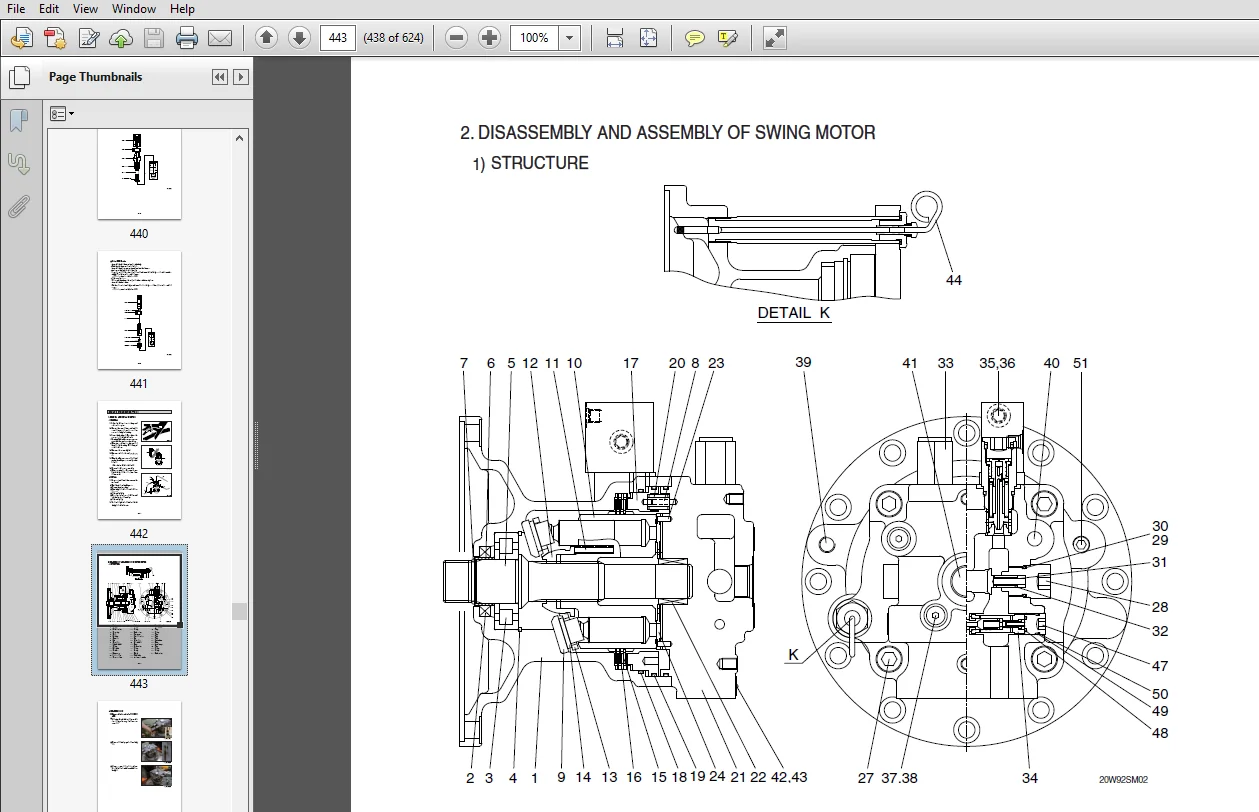Add a sticky note comment
Screen dimensions: 1259x812
point(694,38)
